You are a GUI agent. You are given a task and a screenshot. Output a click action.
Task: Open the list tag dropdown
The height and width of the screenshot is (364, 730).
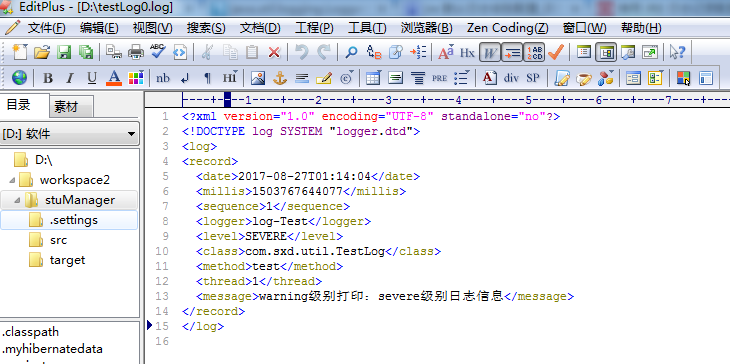pyautogui.click(x=462, y=78)
